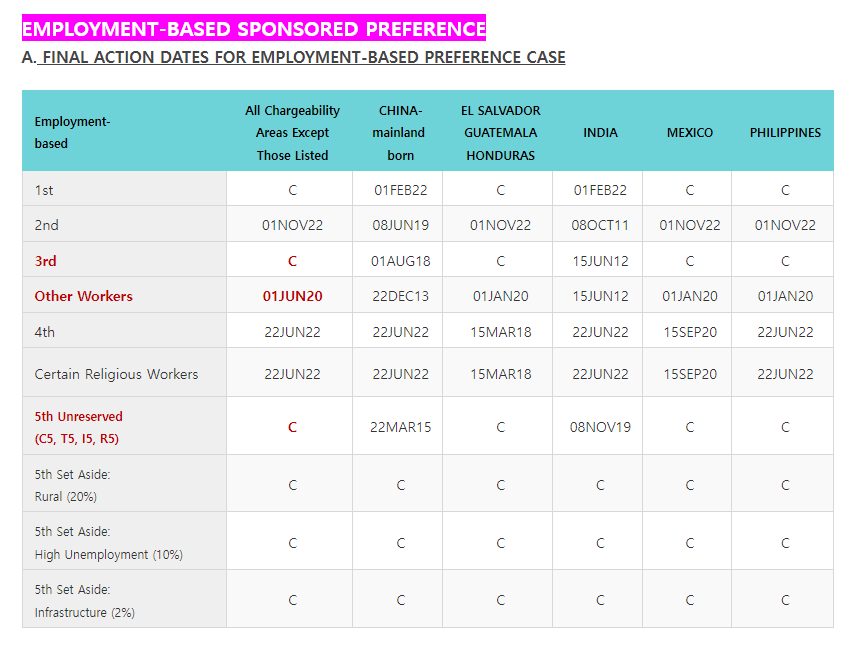
Task: Click the red 01JUN20 date cell
Action: pyautogui.click(x=292, y=297)
